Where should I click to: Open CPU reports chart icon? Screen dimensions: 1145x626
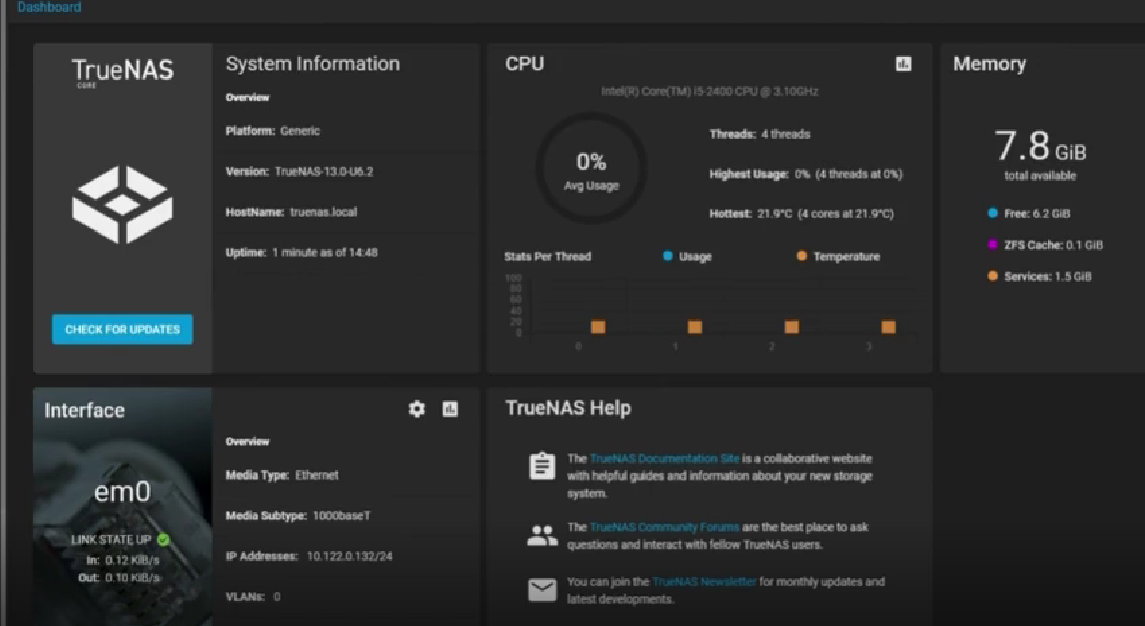tap(903, 64)
